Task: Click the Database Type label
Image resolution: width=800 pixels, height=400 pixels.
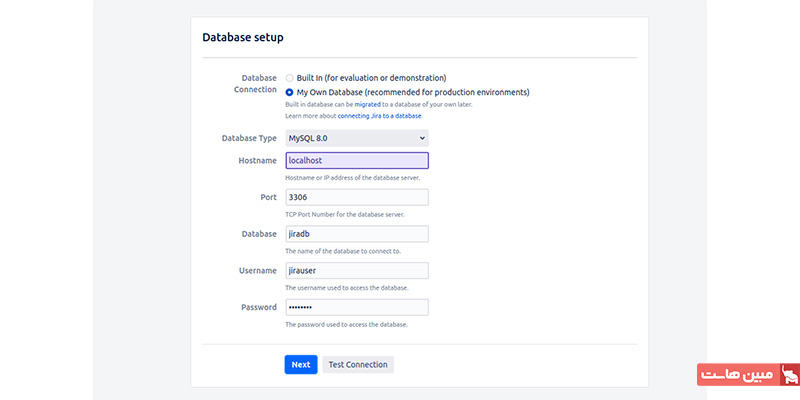Action: 249,138
